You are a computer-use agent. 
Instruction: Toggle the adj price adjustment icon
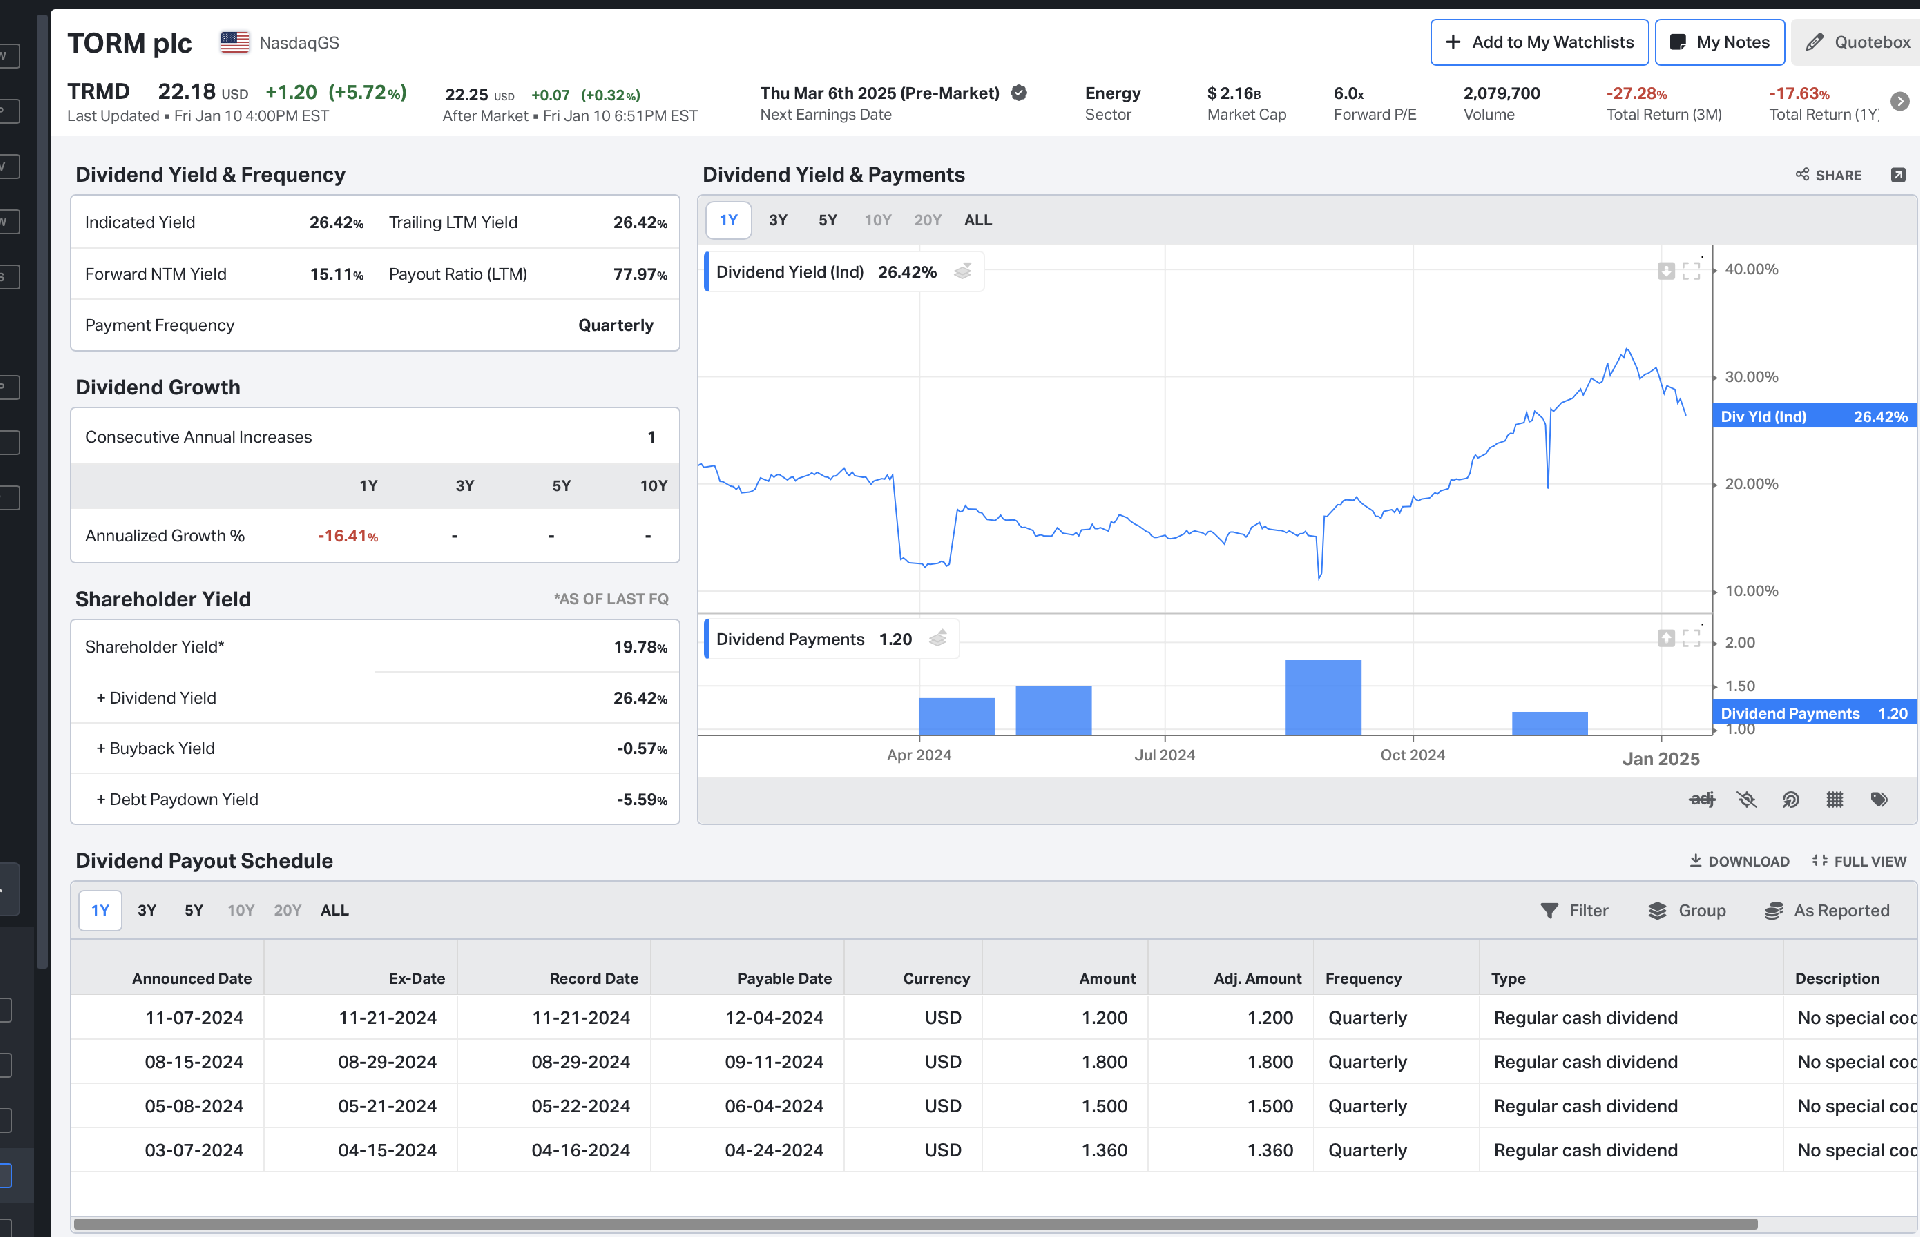point(1702,799)
